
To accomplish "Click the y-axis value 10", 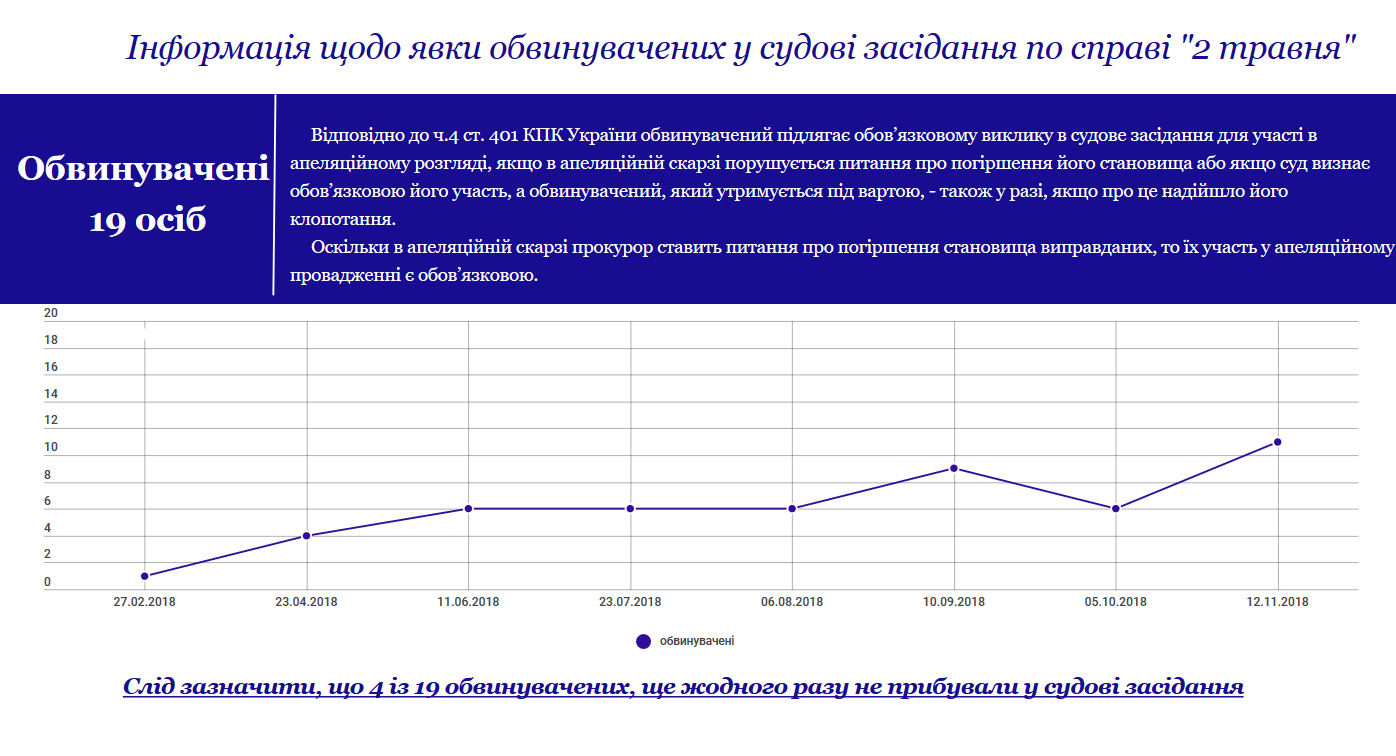I will 51,448.
